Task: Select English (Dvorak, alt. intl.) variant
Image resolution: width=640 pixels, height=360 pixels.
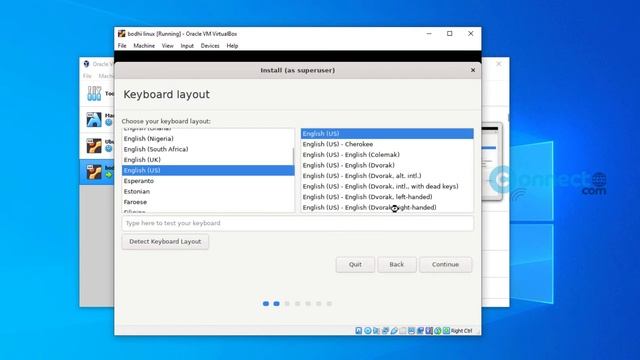Action: pyautogui.click(x=387, y=176)
